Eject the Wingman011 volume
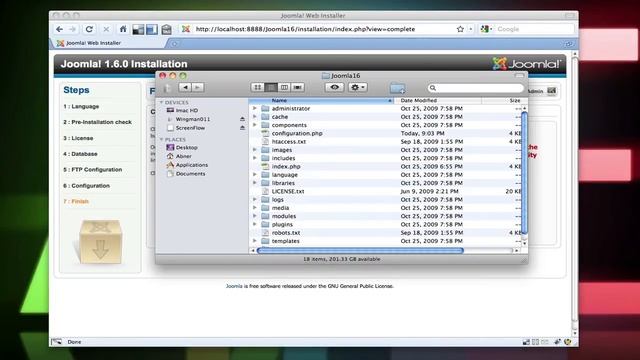 [x=242, y=119]
